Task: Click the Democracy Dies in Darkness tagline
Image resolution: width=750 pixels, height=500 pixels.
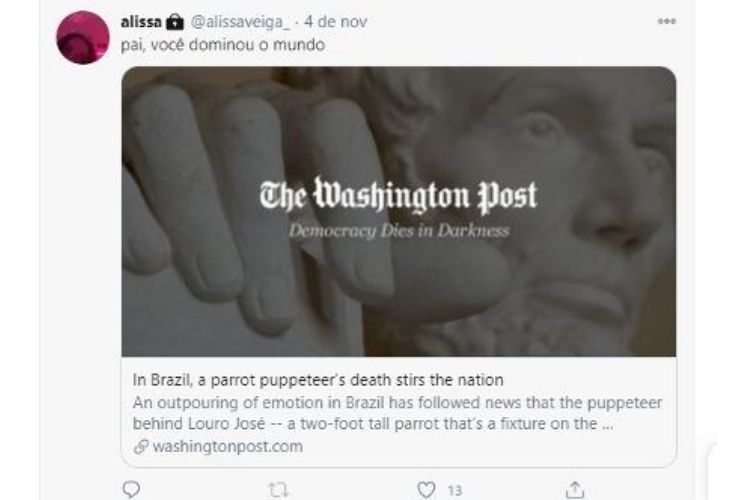Action: tap(399, 231)
